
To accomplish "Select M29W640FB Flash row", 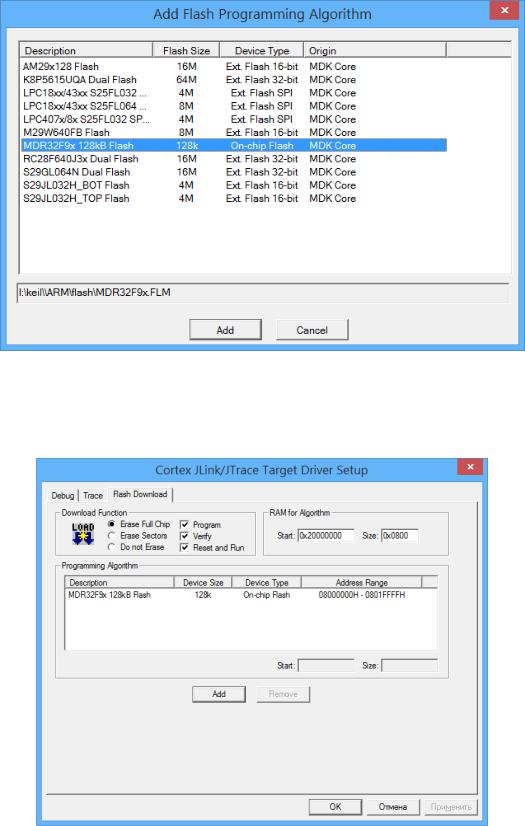I will coord(234,132).
